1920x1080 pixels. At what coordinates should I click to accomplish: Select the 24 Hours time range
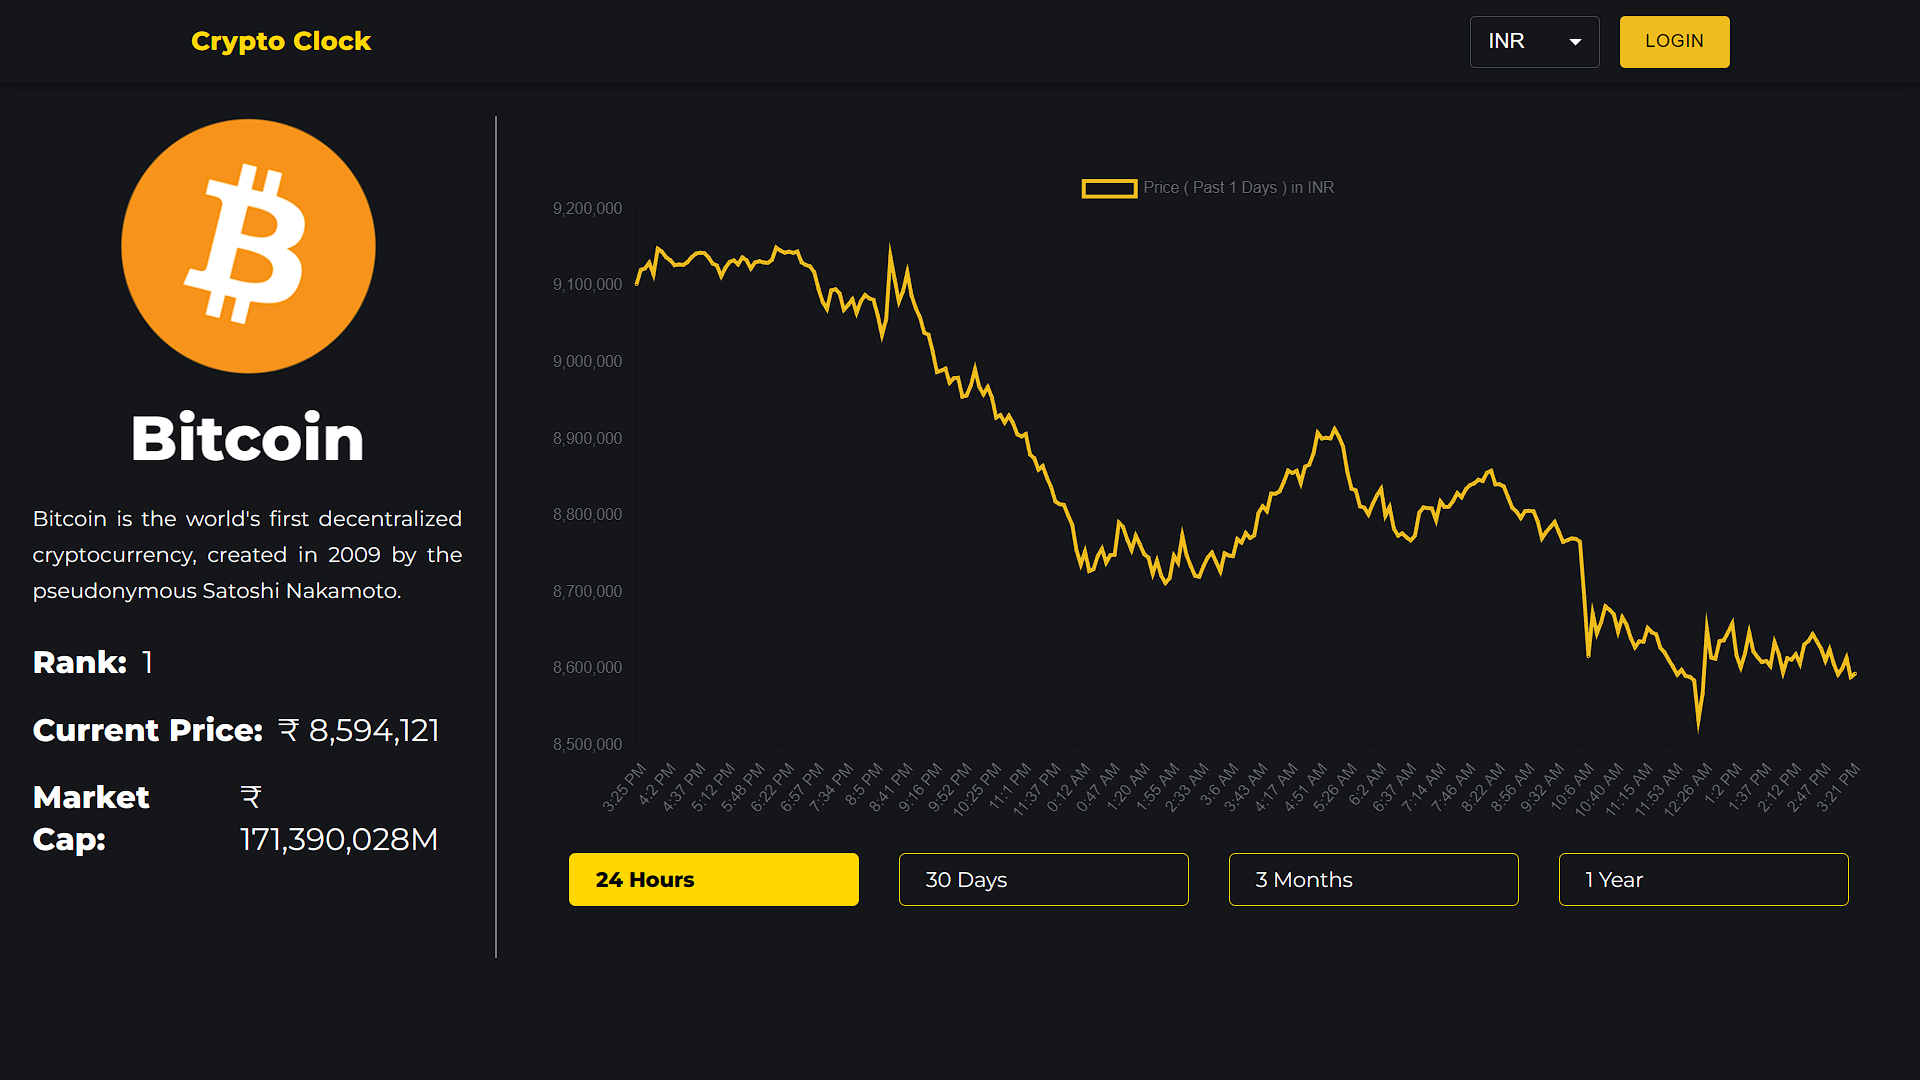[713, 879]
